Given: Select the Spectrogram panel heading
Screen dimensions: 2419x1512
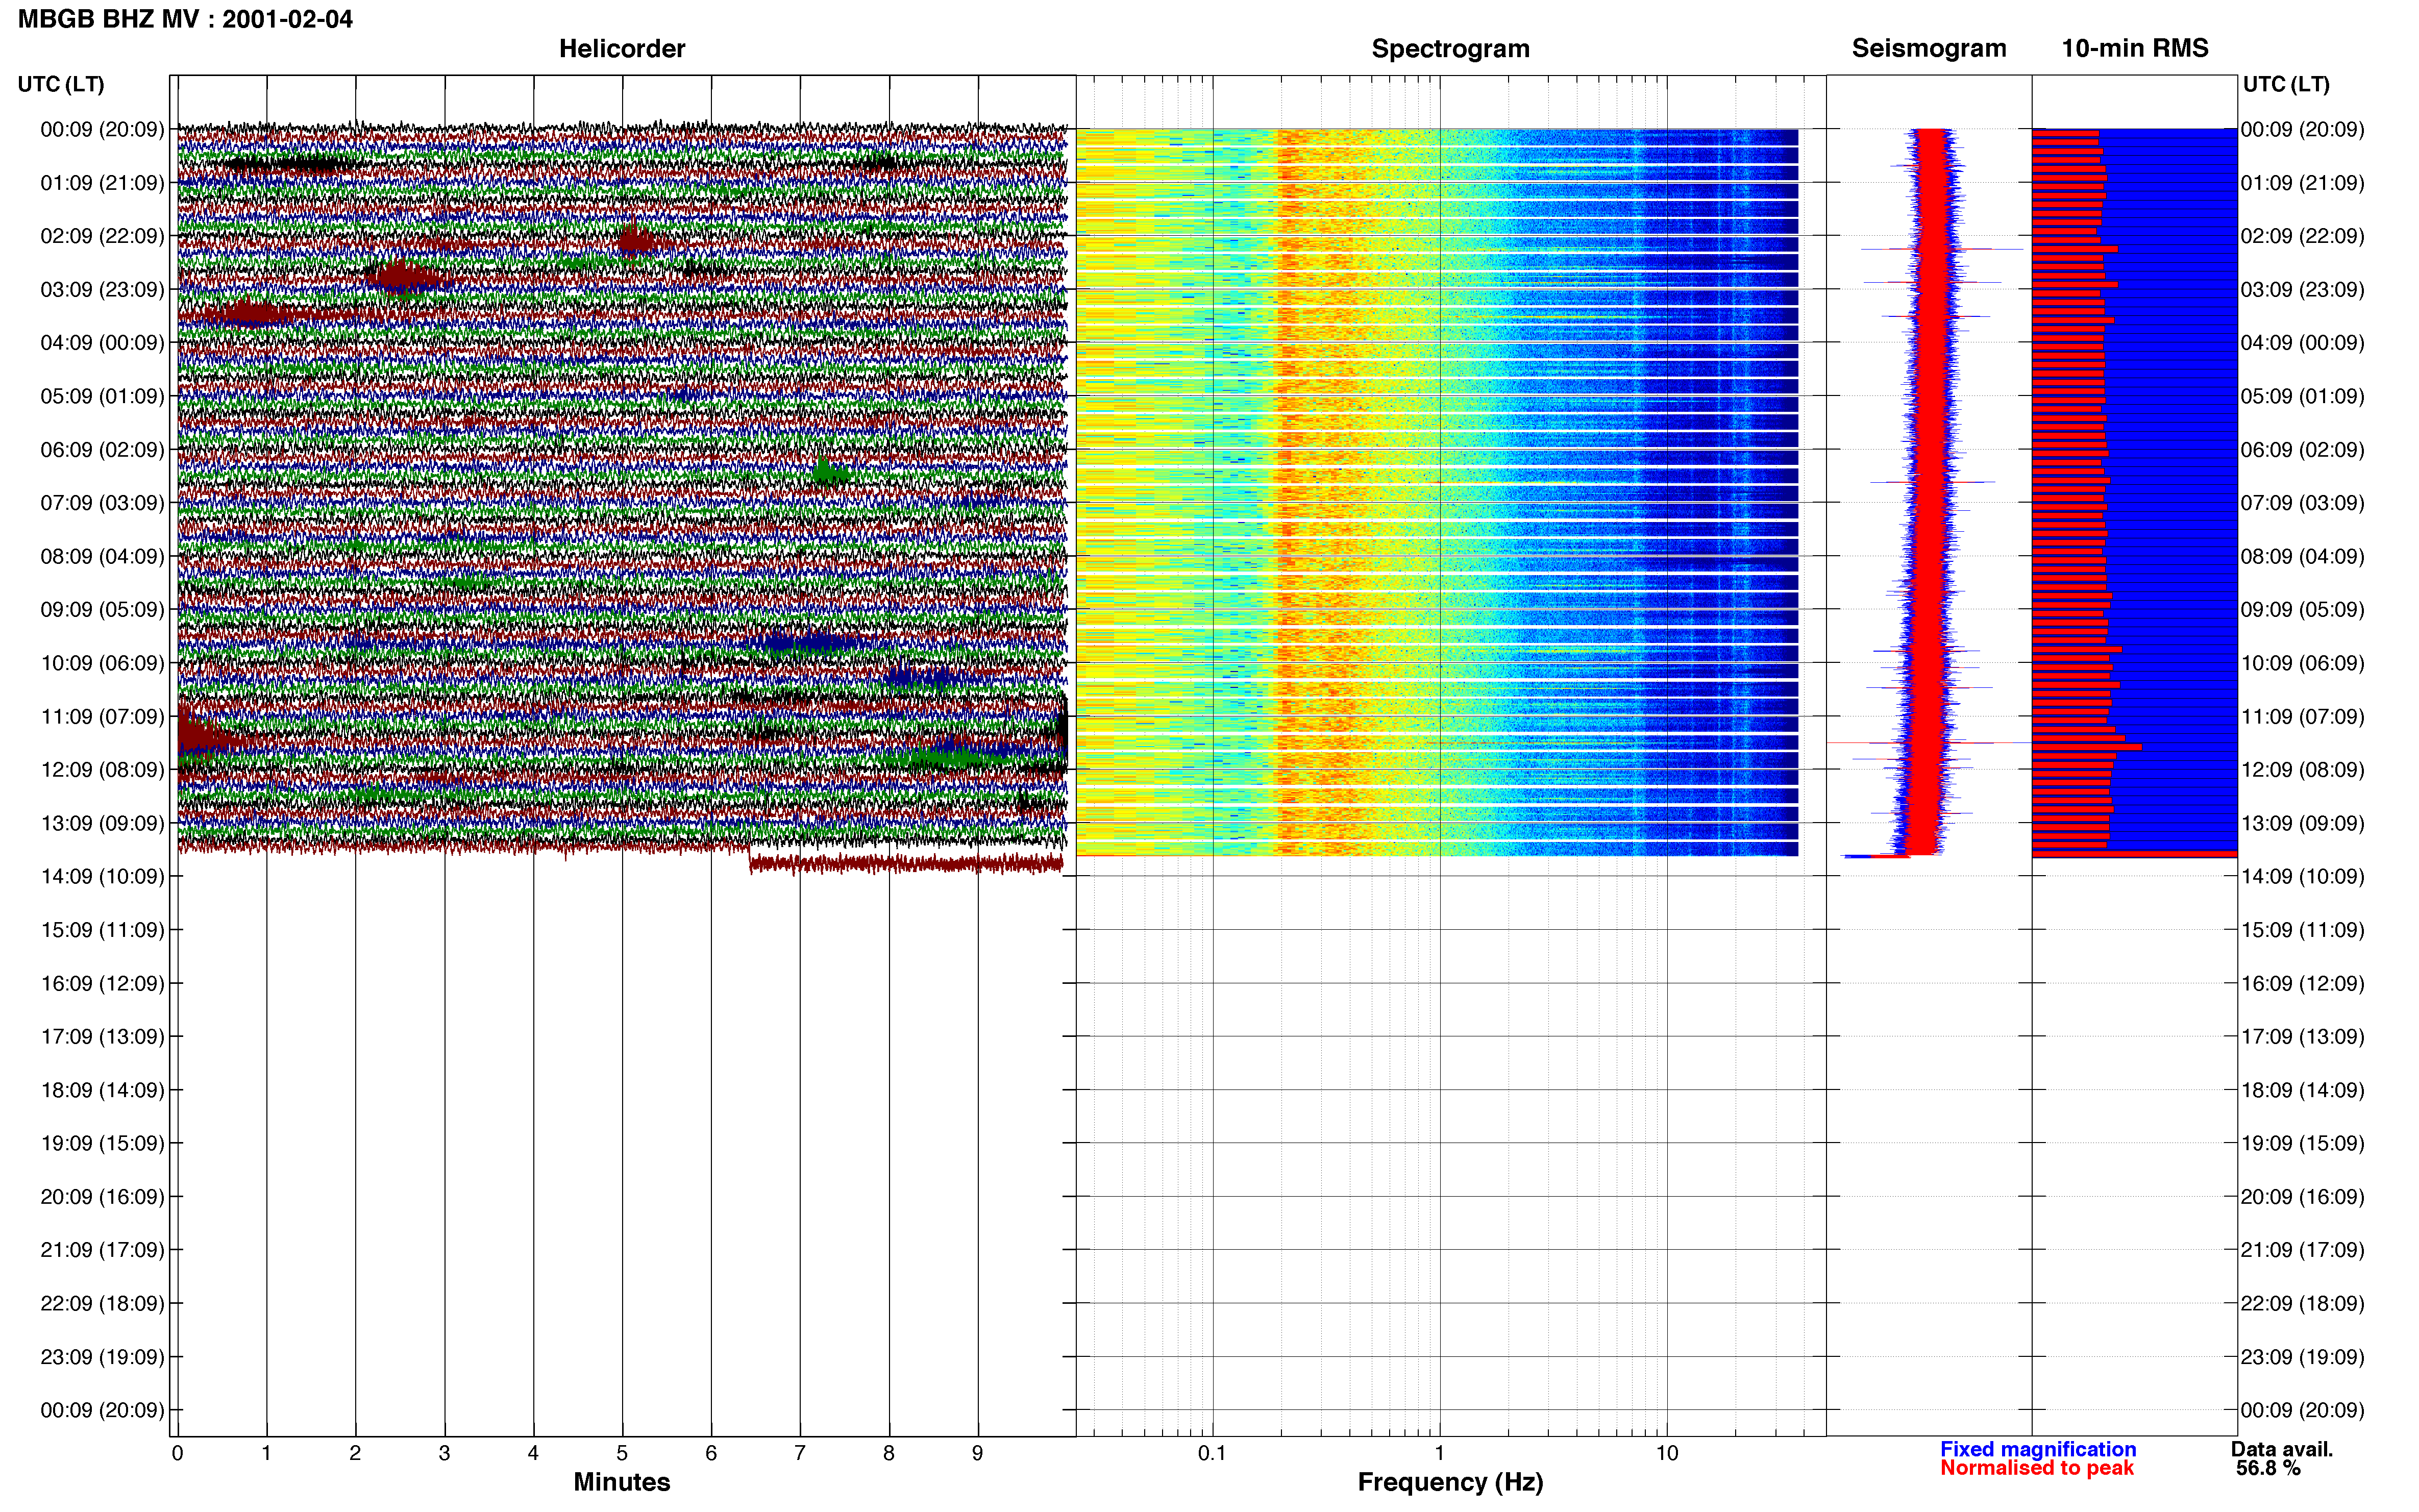Looking at the screenshot, I should pyautogui.click(x=1450, y=48).
